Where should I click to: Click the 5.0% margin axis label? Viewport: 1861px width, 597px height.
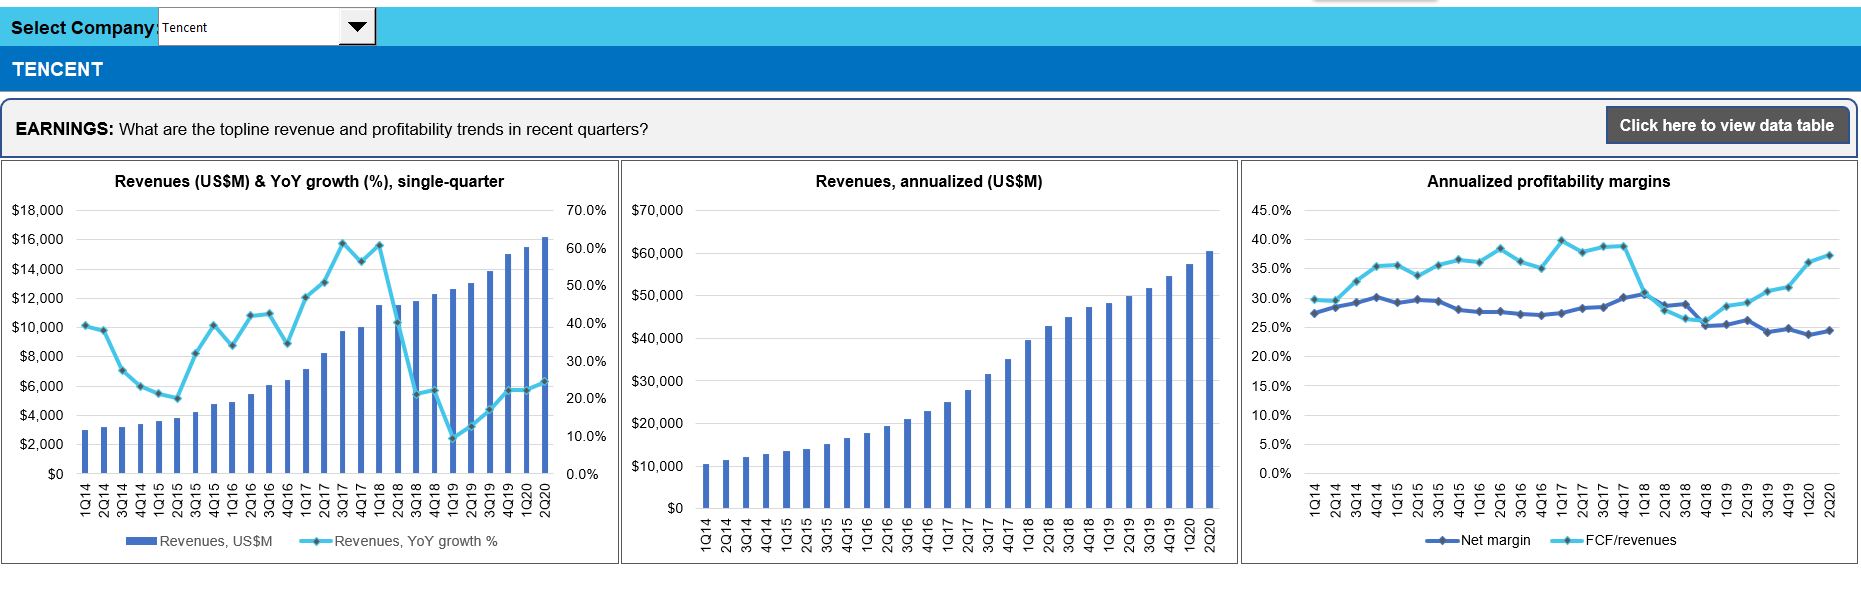1275,444
